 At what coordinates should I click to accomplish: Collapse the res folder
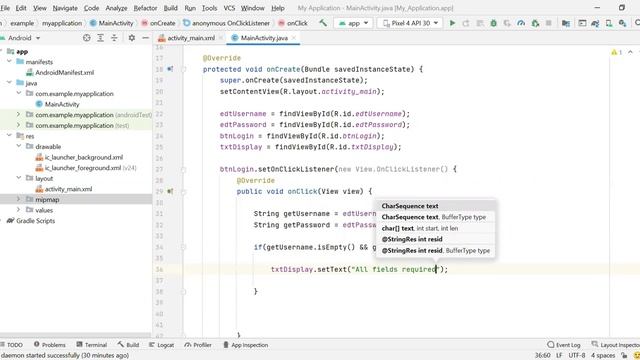(9, 136)
